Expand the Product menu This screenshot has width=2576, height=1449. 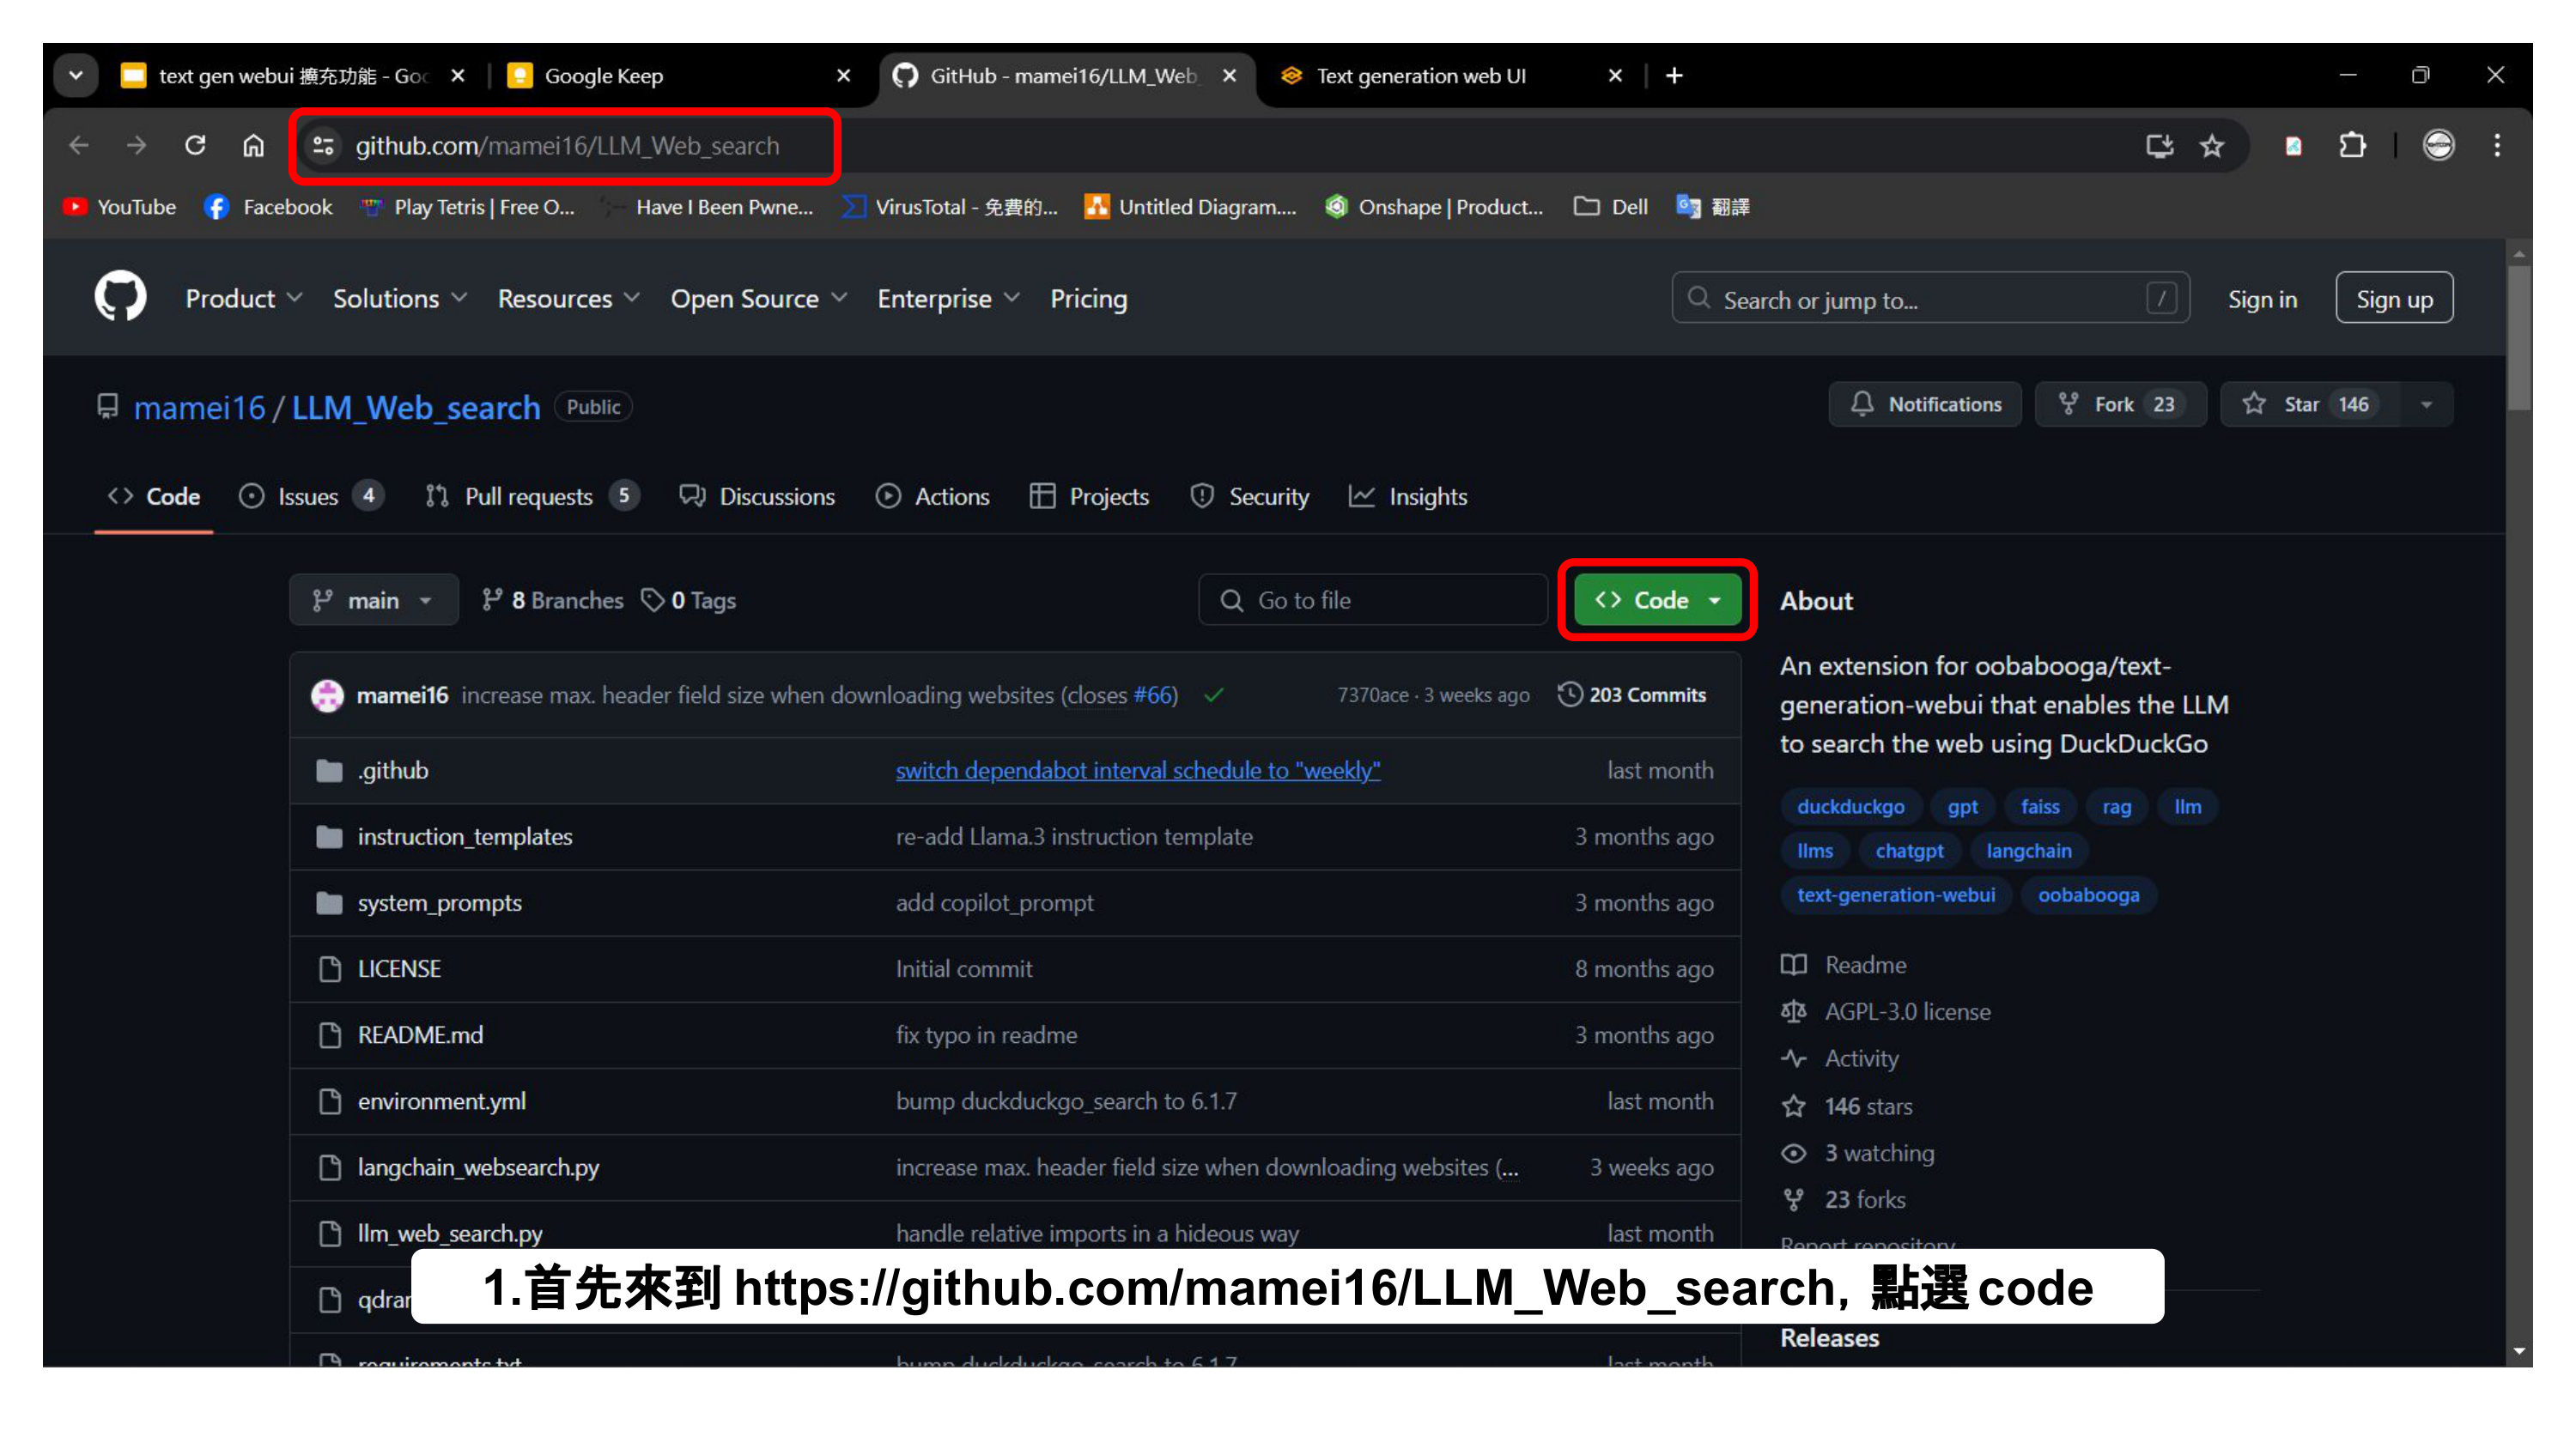243,298
